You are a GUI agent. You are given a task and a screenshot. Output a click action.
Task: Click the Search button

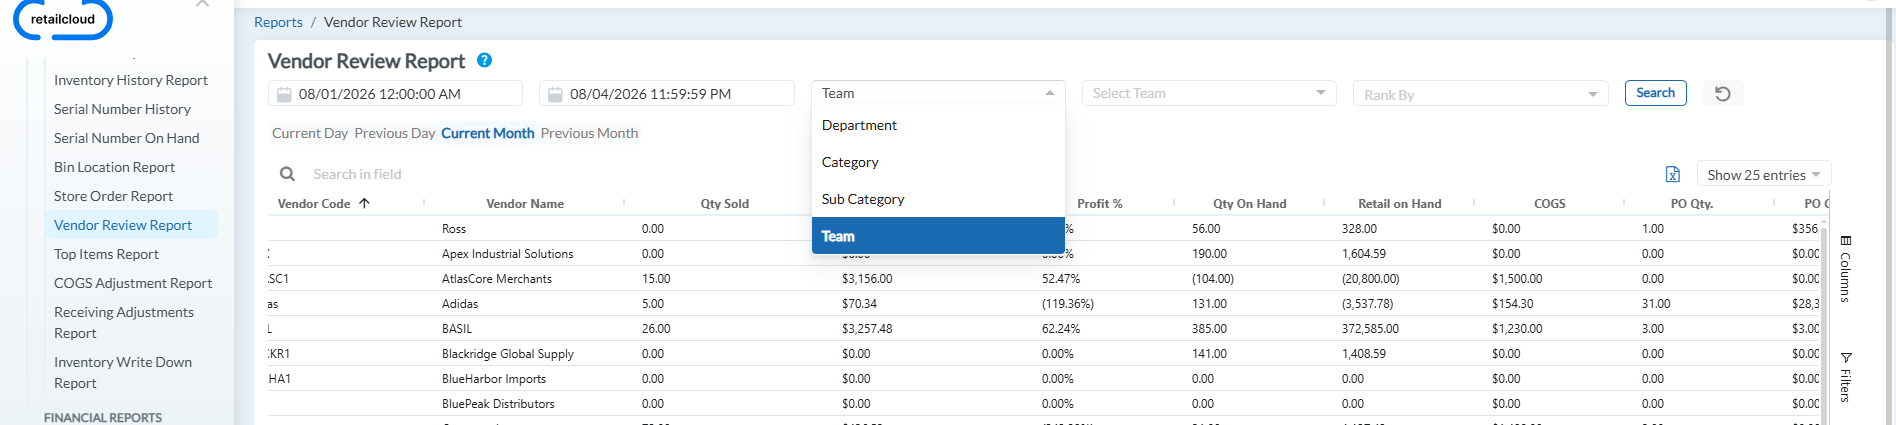click(x=1655, y=93)
